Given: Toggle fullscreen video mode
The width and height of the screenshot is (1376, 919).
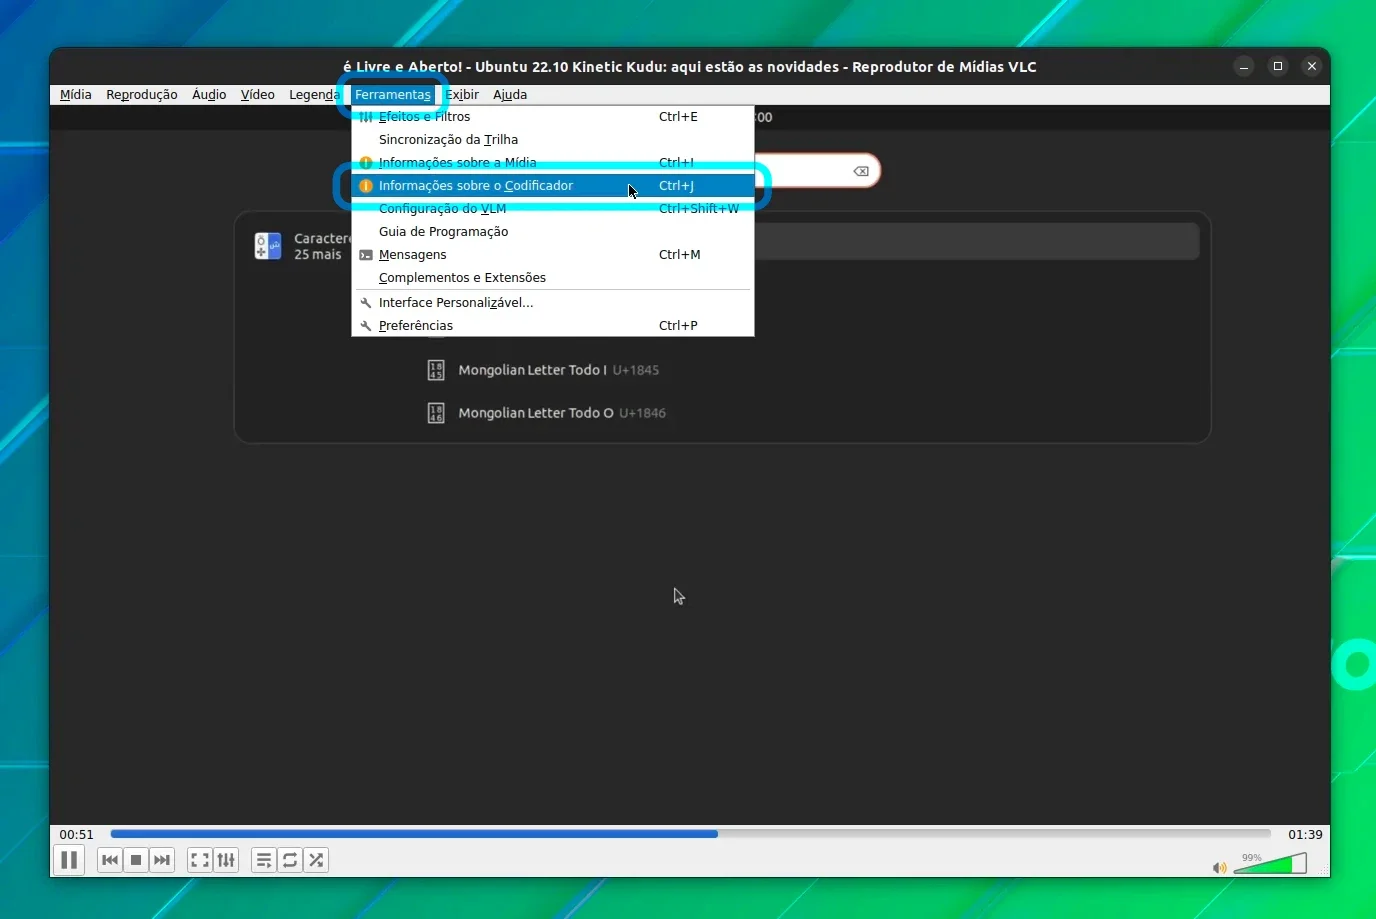Looking at the screenshot, I should 200,860.
